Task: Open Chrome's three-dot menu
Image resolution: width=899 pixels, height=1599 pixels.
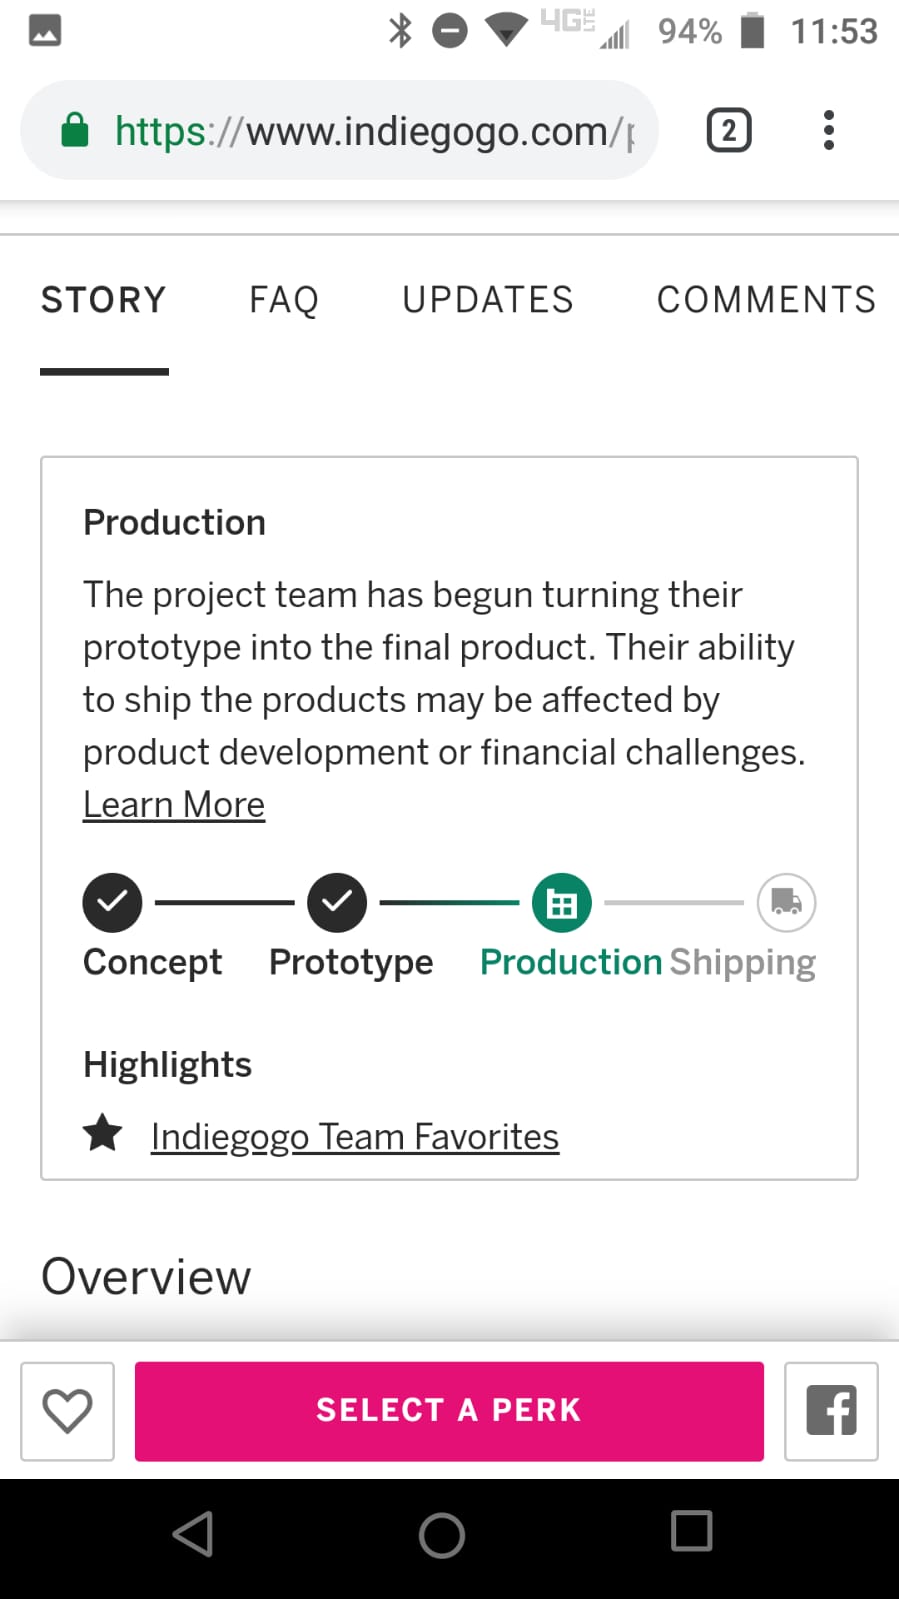Action: coord(828,131)
